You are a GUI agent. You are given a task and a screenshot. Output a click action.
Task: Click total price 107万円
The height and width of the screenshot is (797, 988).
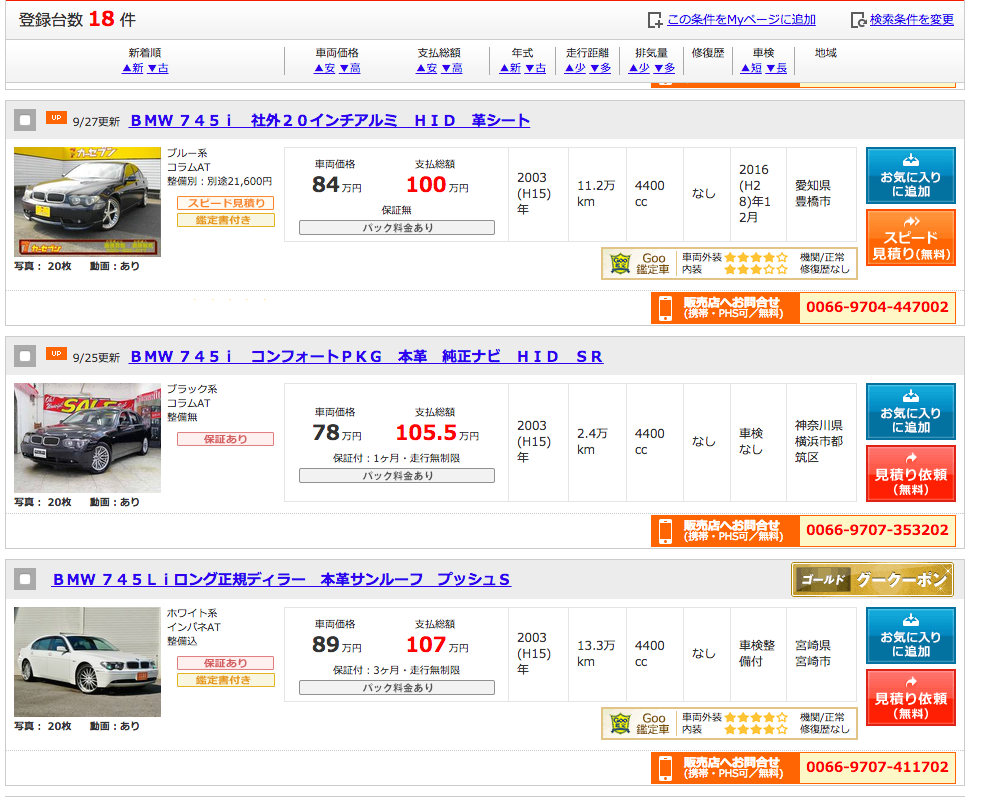[437, 645]
